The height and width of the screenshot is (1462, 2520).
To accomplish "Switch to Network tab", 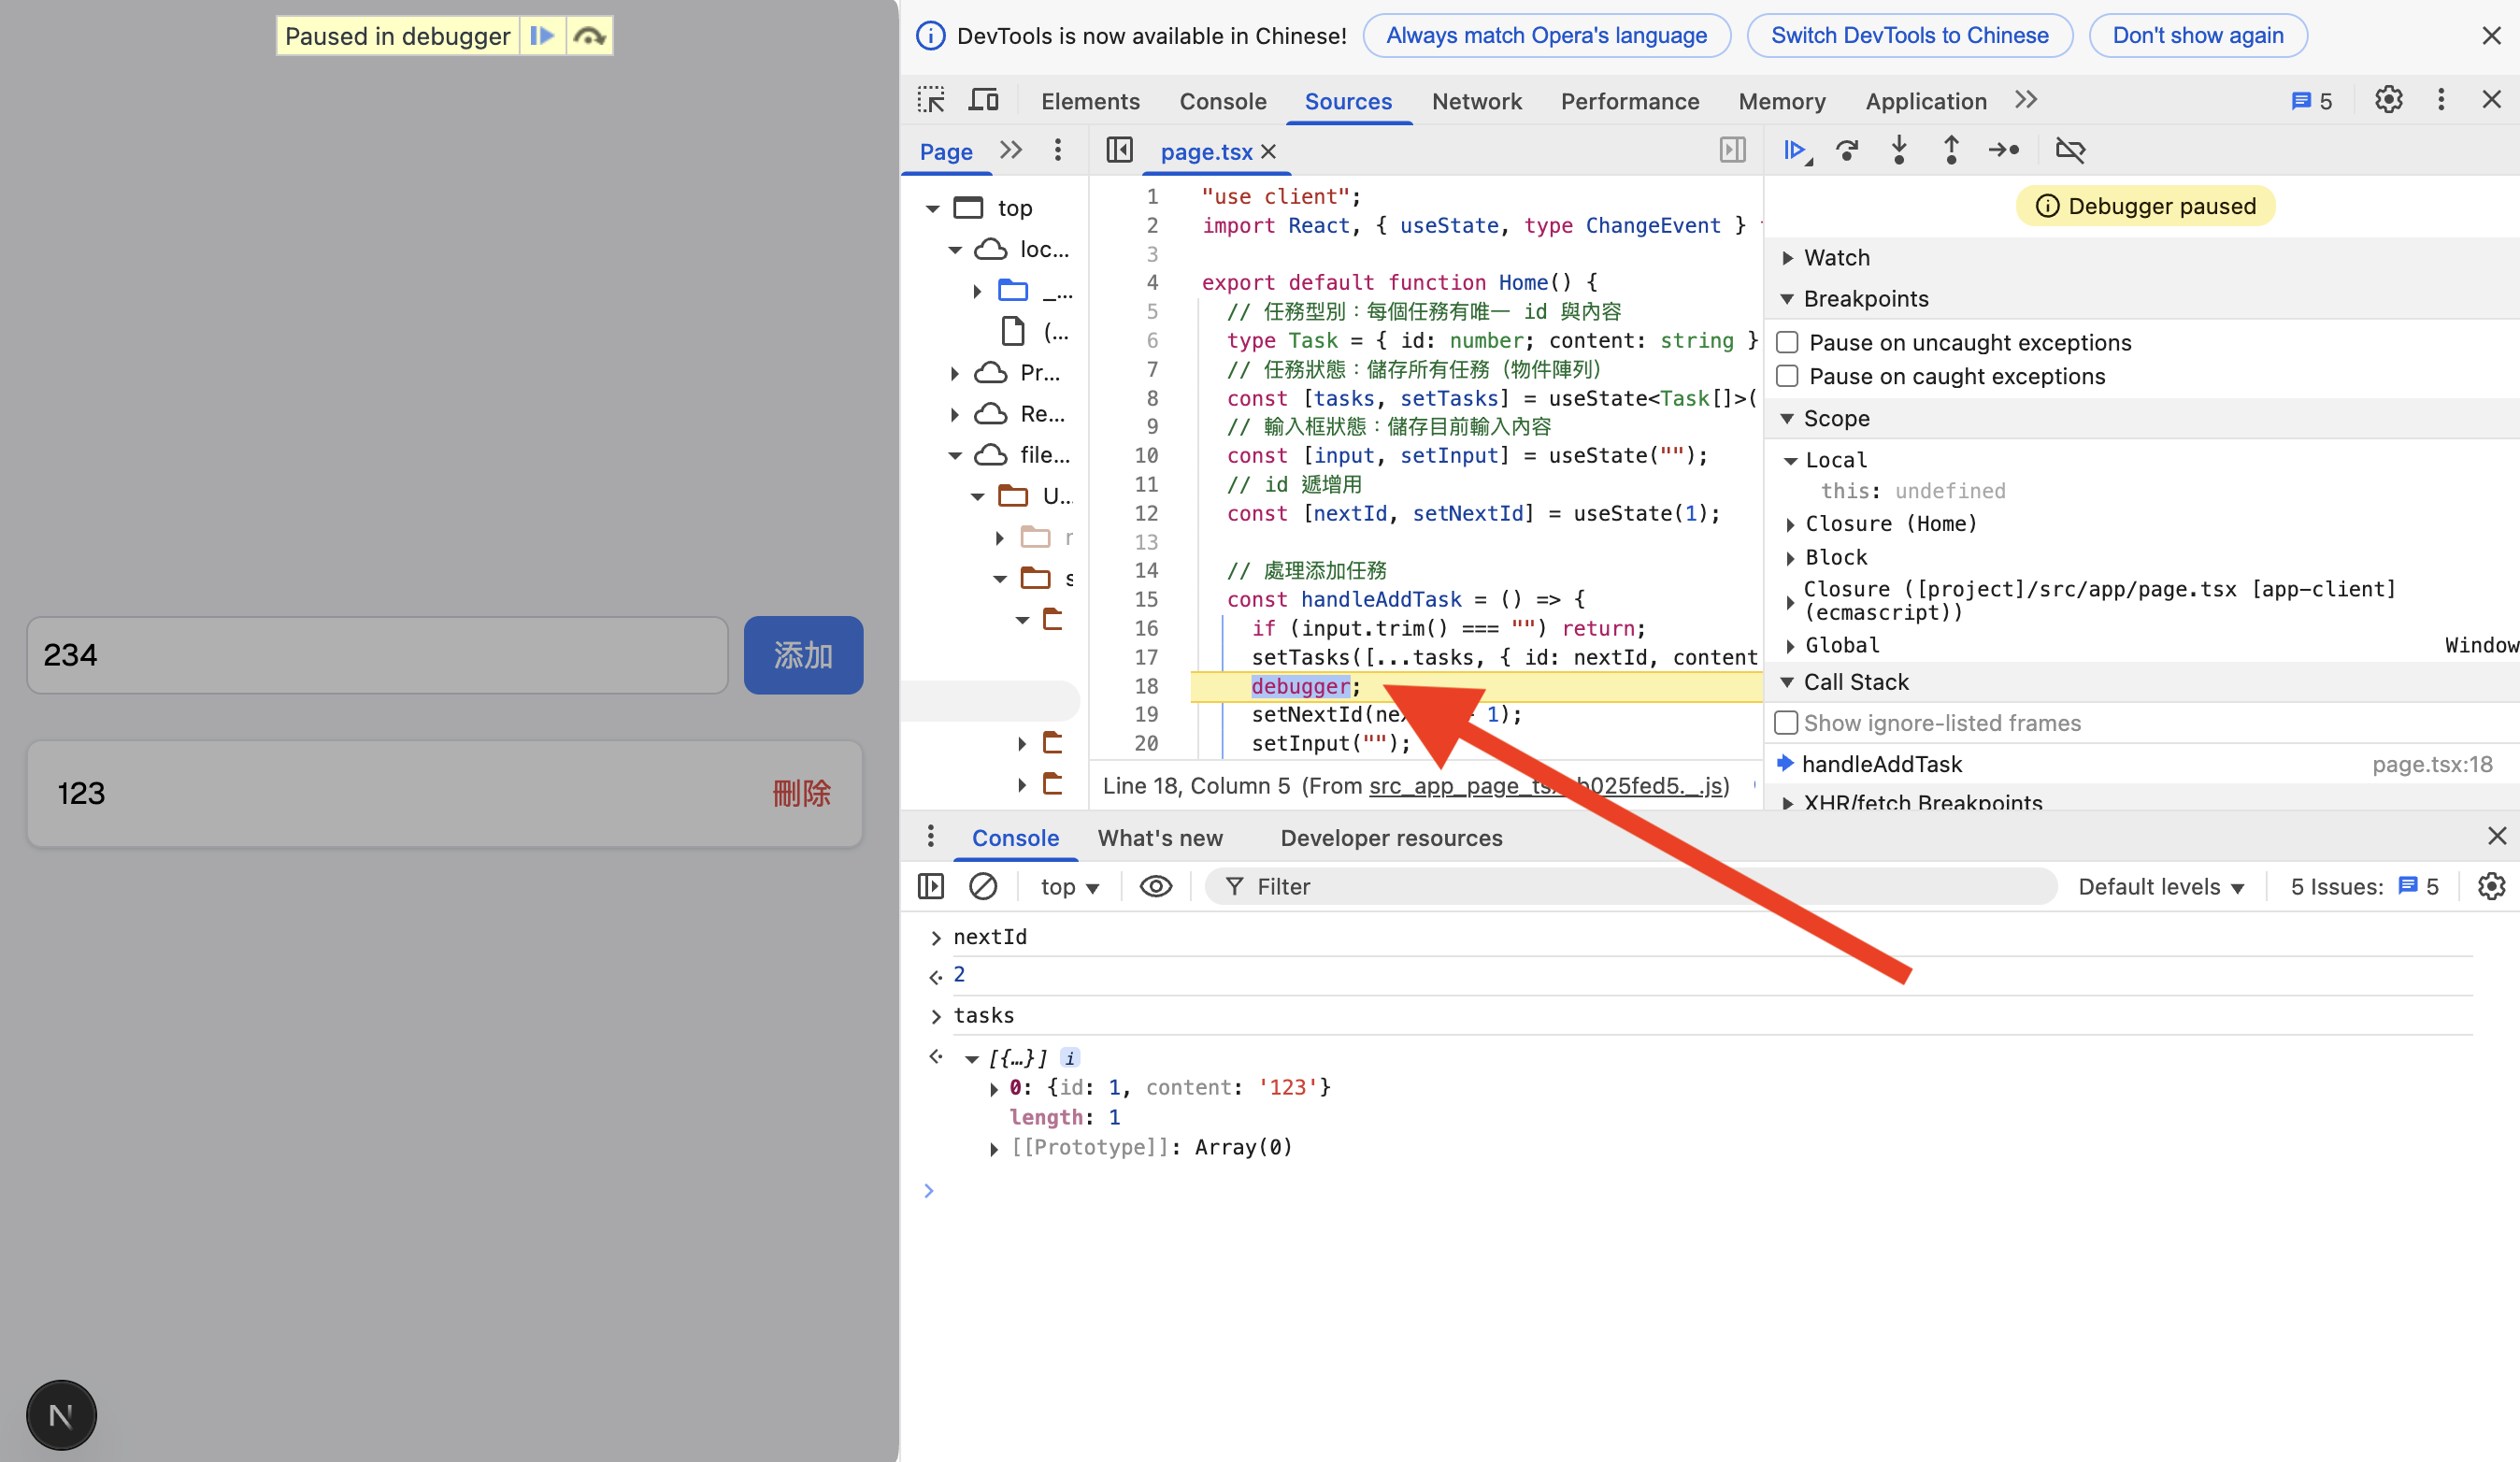I will coord(1476,101).
